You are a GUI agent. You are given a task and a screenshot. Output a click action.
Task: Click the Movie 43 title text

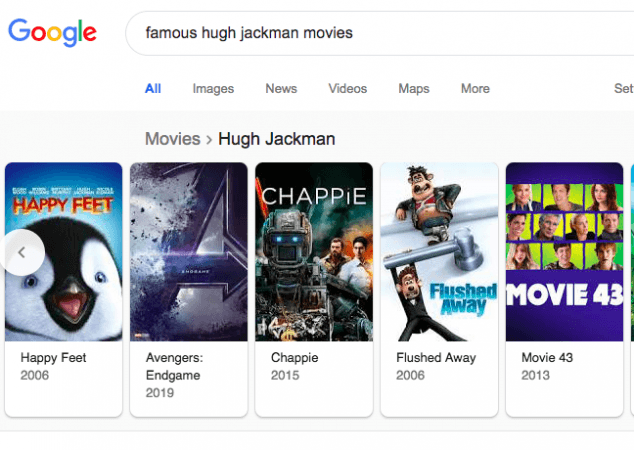pyautogui.click(x=547, y=358)
